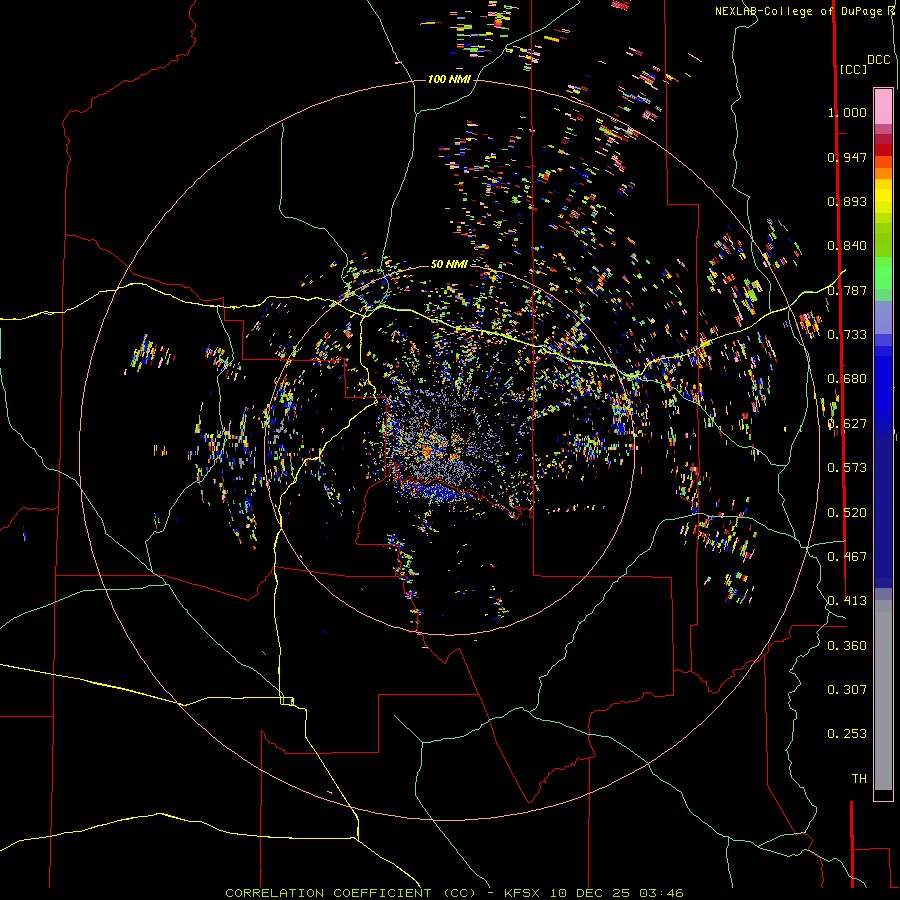Click the 0.627 color scale label
Screen dimensions: 900x900
(x=847, y=424)
